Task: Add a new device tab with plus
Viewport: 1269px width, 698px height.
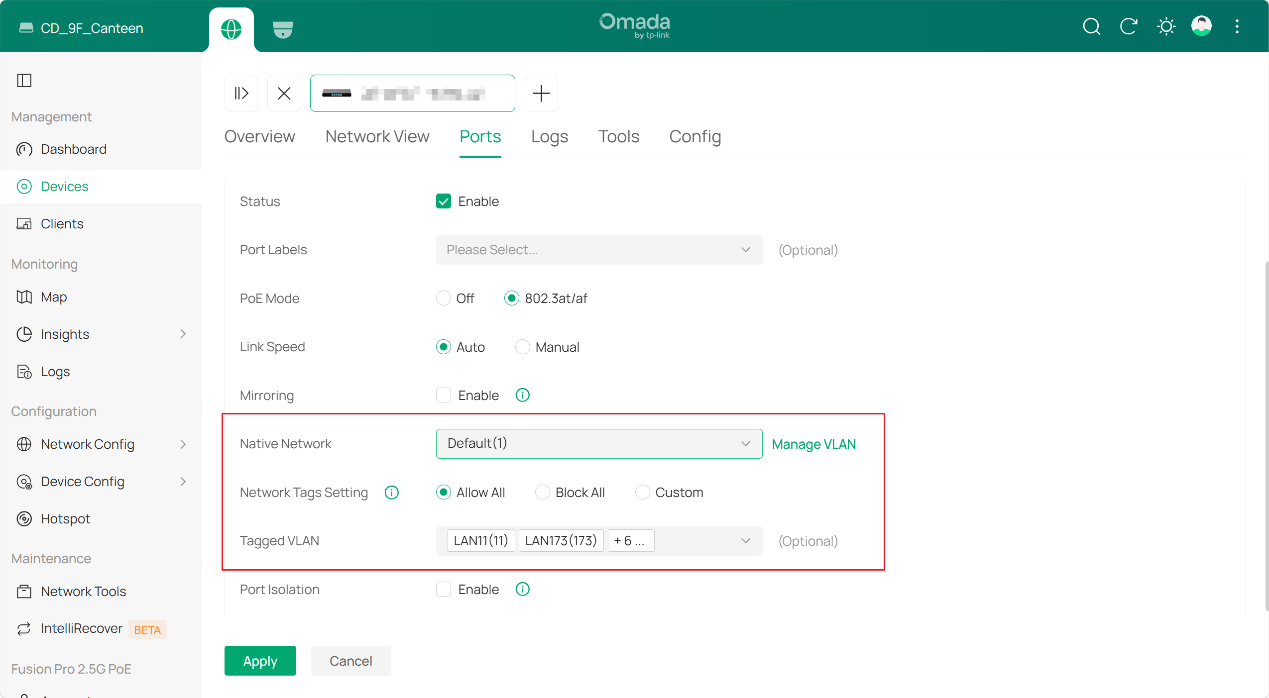Action: click(541, 93)
